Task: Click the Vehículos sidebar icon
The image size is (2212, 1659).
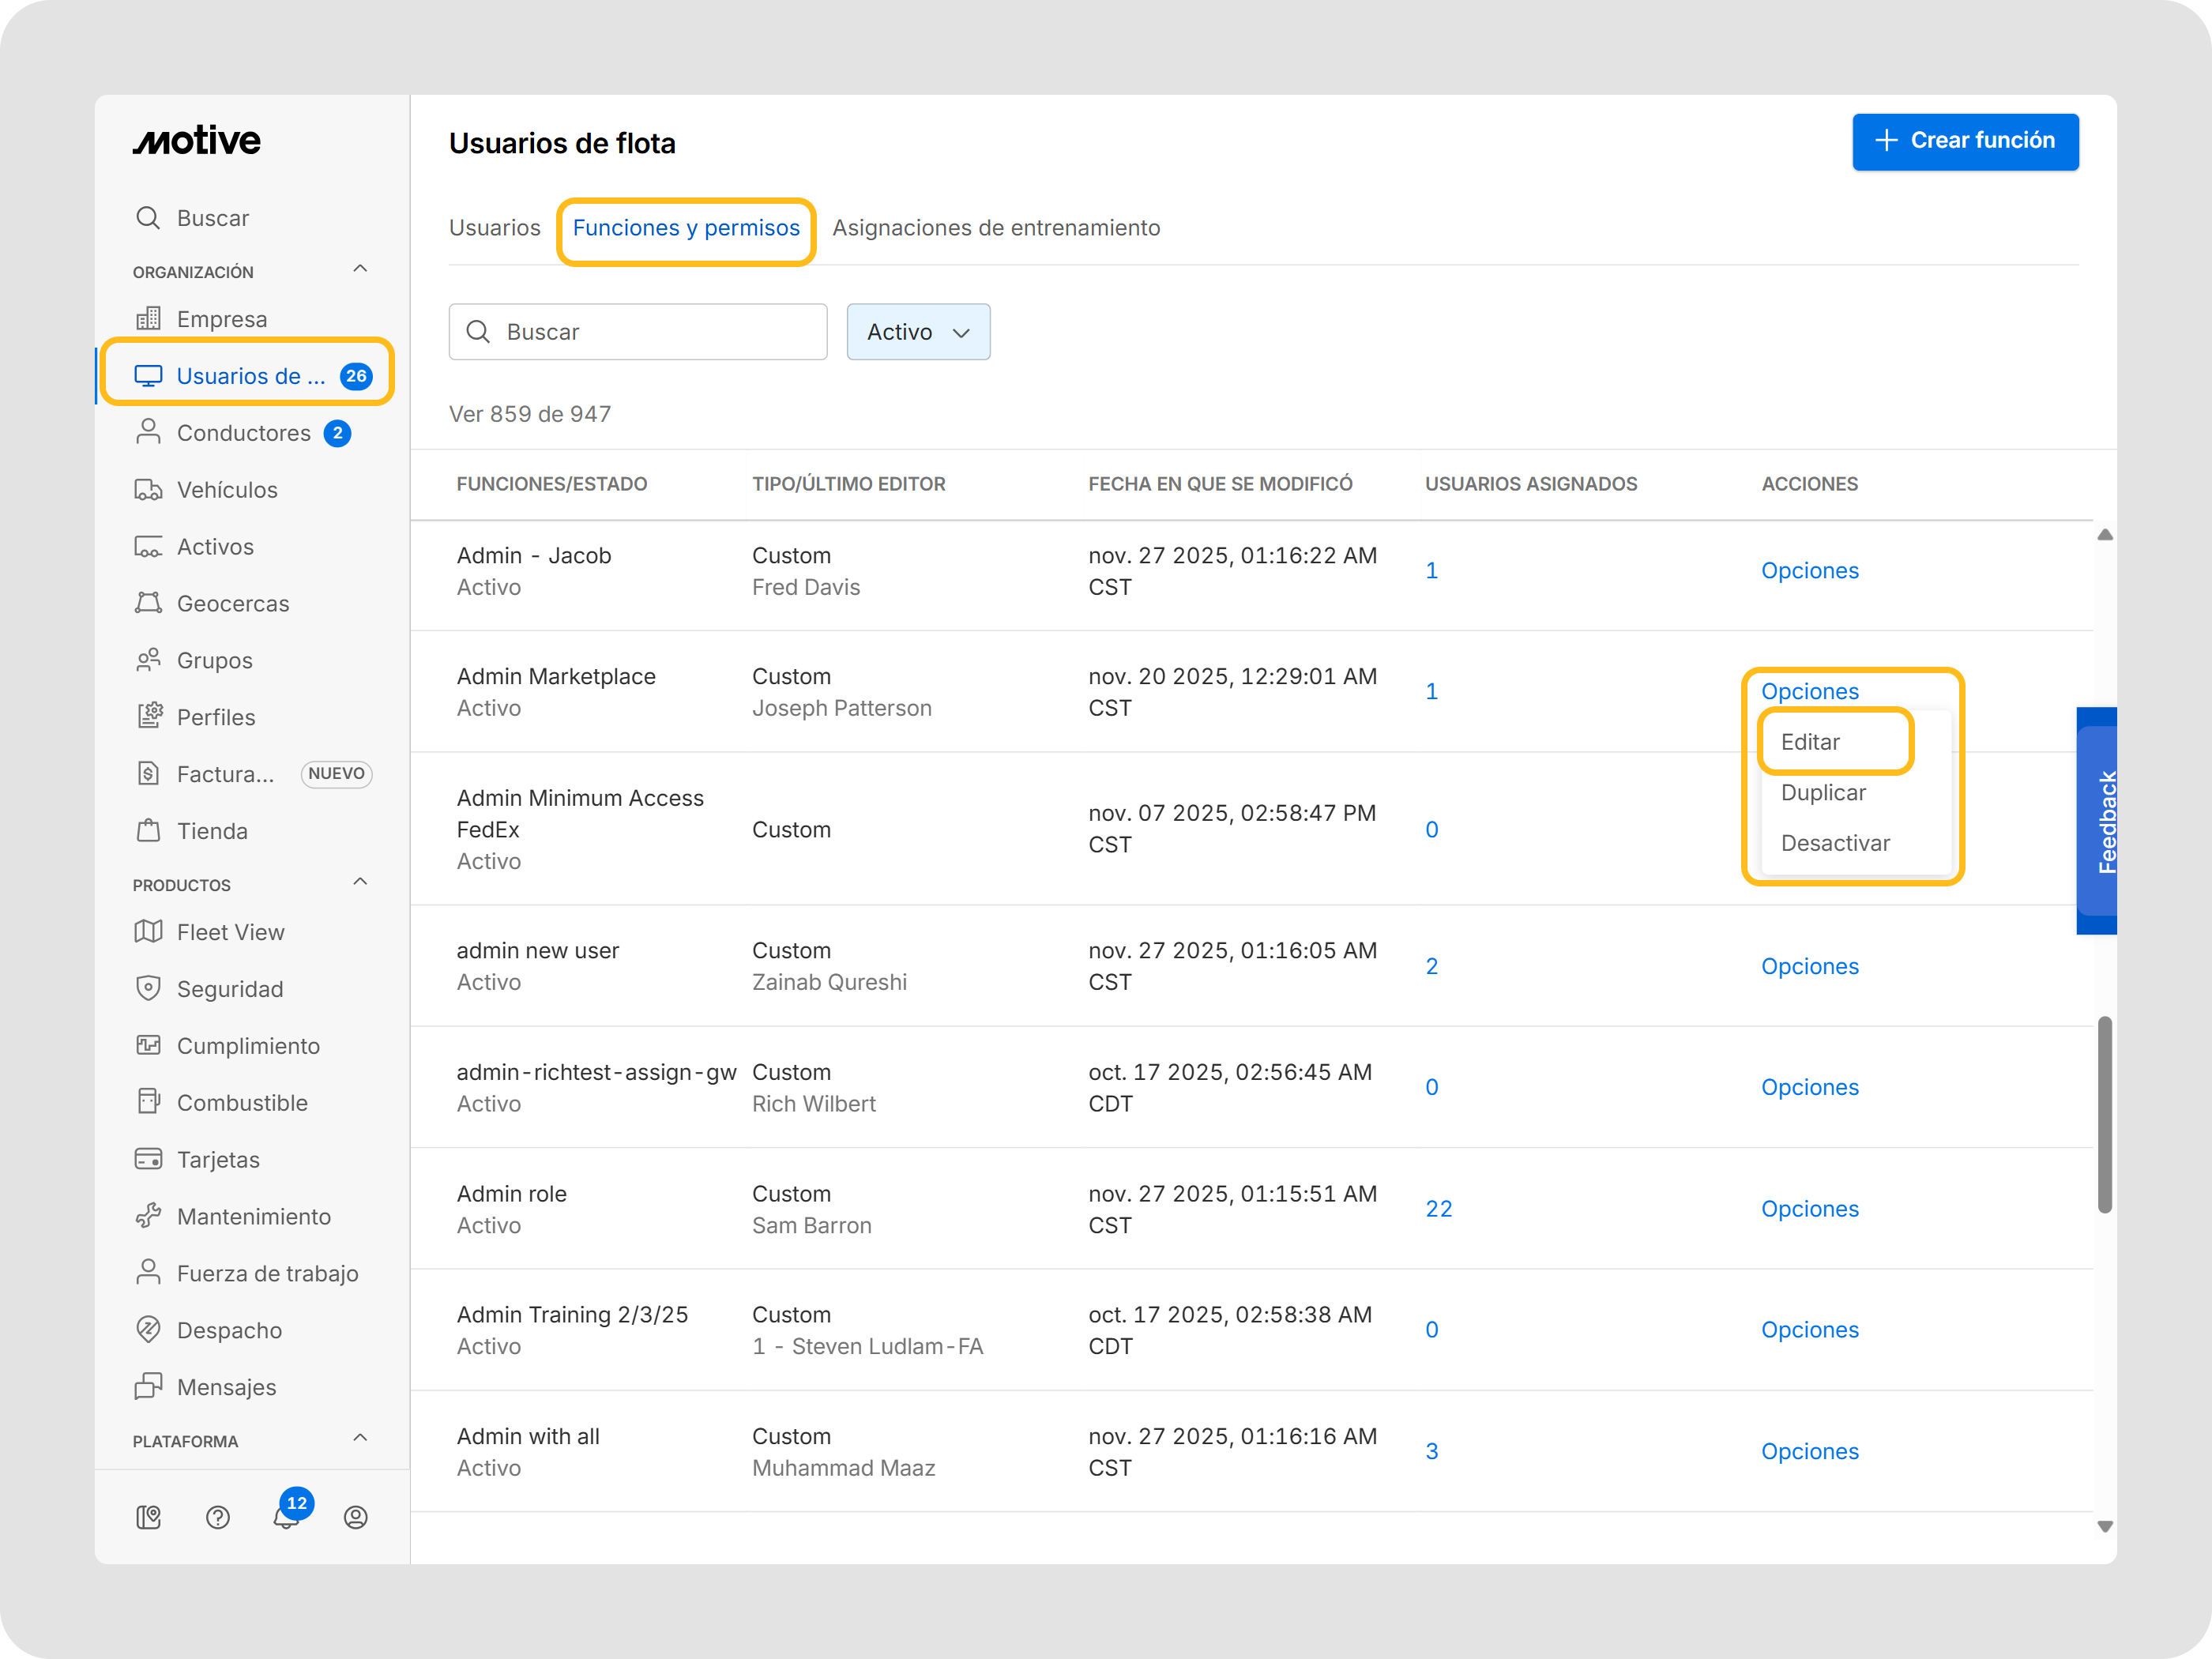Action: tap(148, 490)
